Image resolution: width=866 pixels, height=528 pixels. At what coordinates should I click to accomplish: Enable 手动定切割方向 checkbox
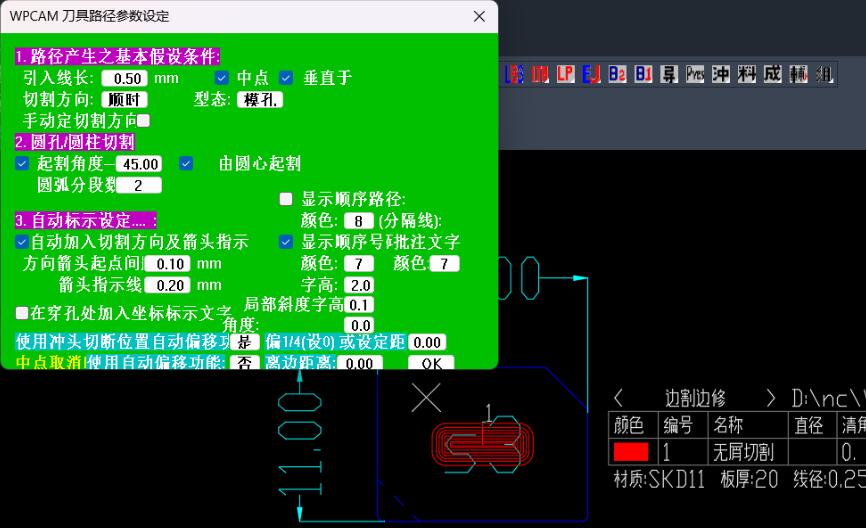(x=143, y=120)
